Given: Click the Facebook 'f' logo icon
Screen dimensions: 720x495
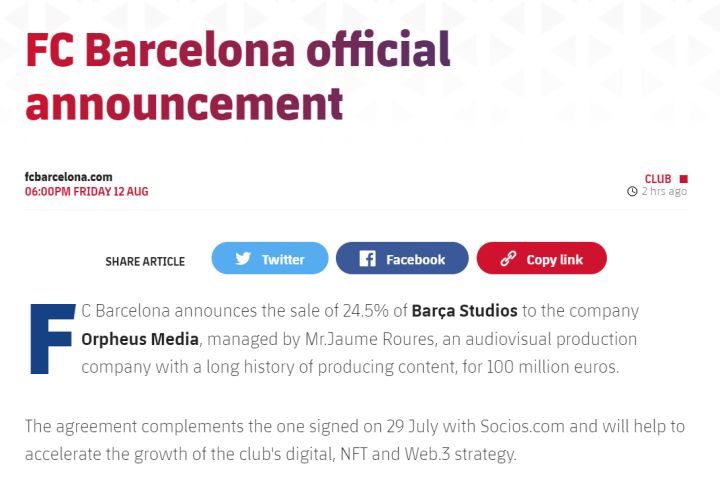Looking at the screenshot, I should click(367, 258).
